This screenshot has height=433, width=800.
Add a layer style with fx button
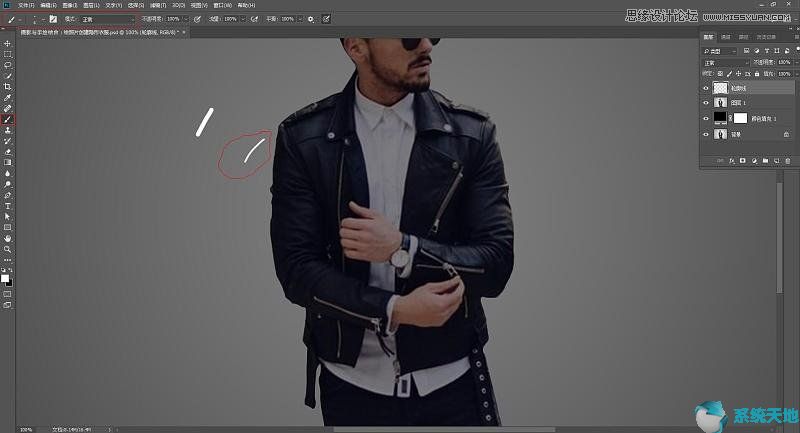click(x=732, y=161)
